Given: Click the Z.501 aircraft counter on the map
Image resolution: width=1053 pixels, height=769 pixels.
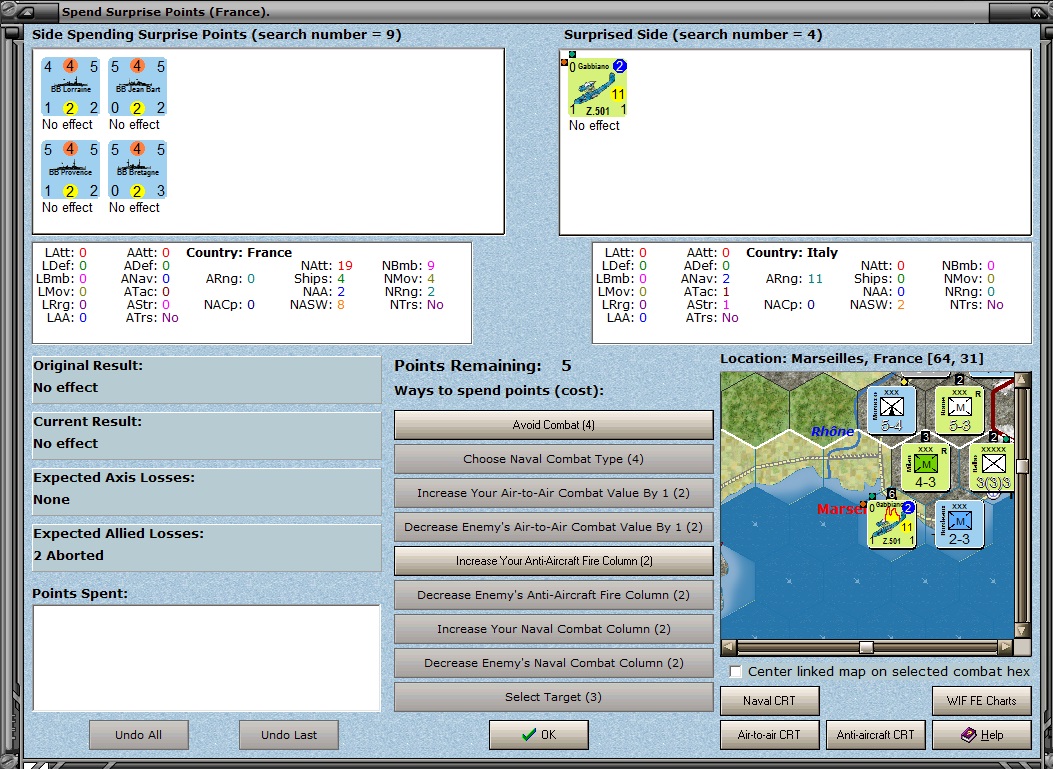Looking at the screenshot, I should [x=891, y=524].
